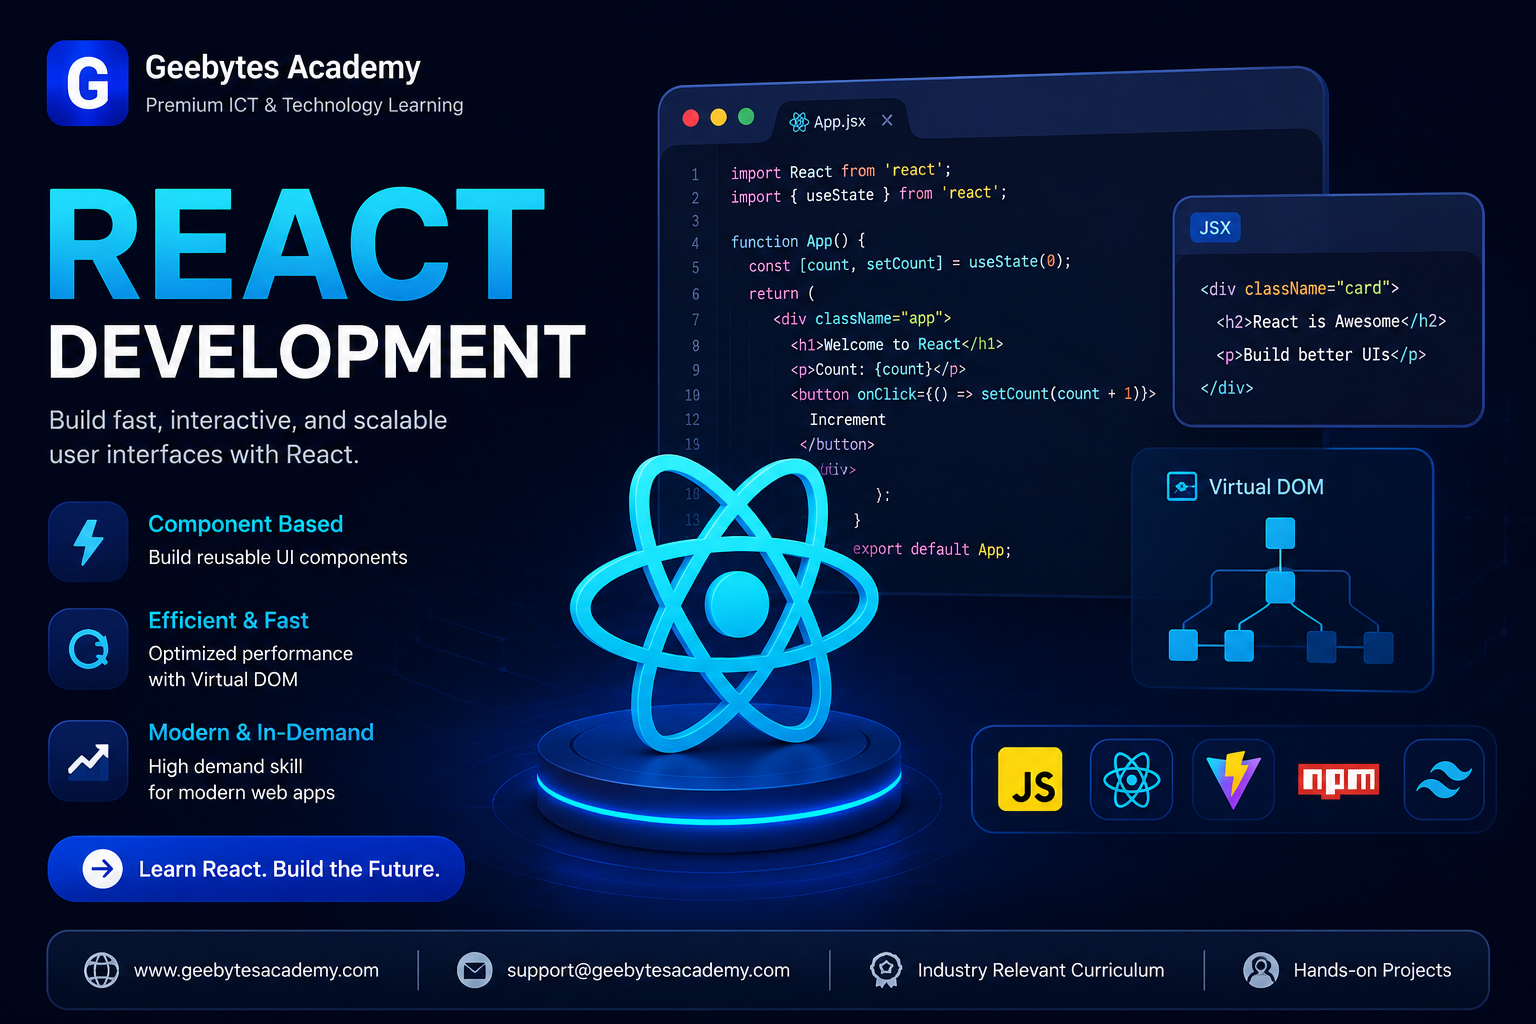Click import { useState } code line

click(869, 194)
